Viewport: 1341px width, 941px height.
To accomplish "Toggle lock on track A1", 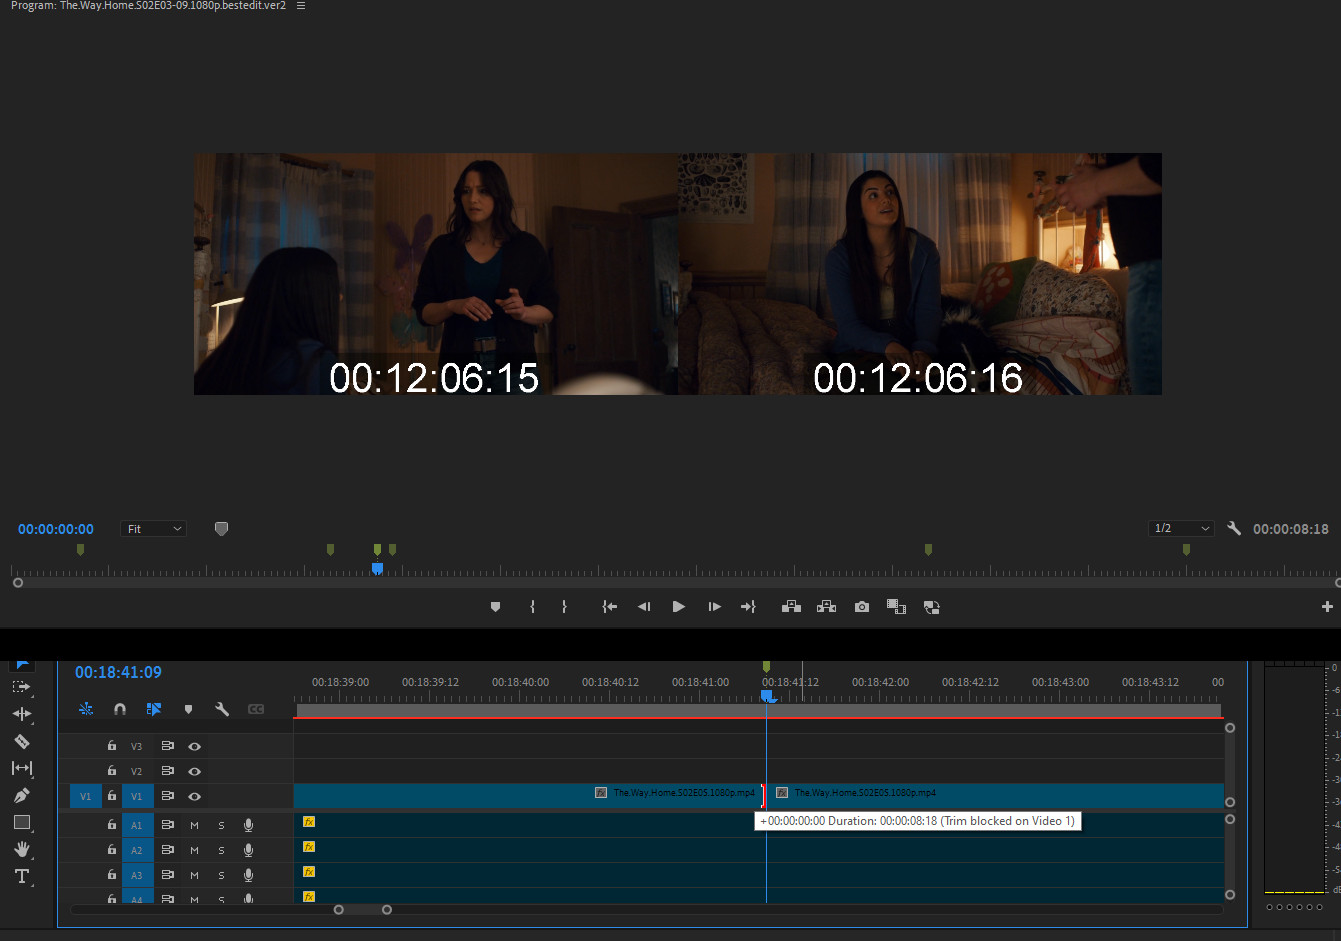I will pos(112,825).
